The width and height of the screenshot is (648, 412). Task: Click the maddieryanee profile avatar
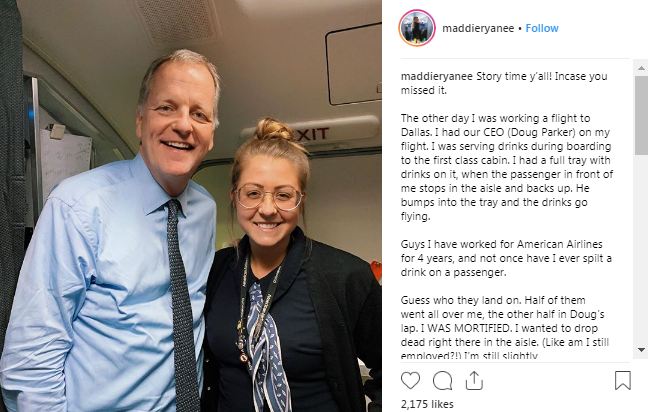point(417,28)
